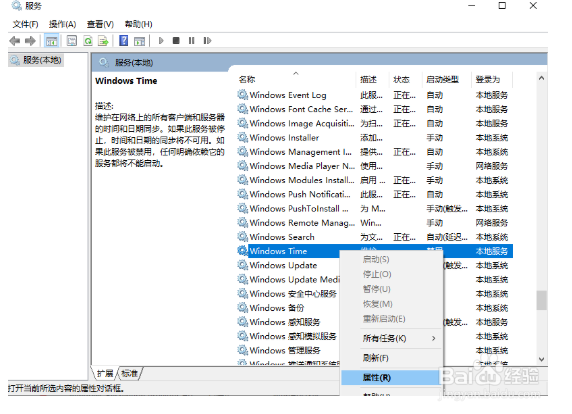Click the gear icon of Windows Time
This screenshot has height=414, width=572.
(x=243, y=251)
